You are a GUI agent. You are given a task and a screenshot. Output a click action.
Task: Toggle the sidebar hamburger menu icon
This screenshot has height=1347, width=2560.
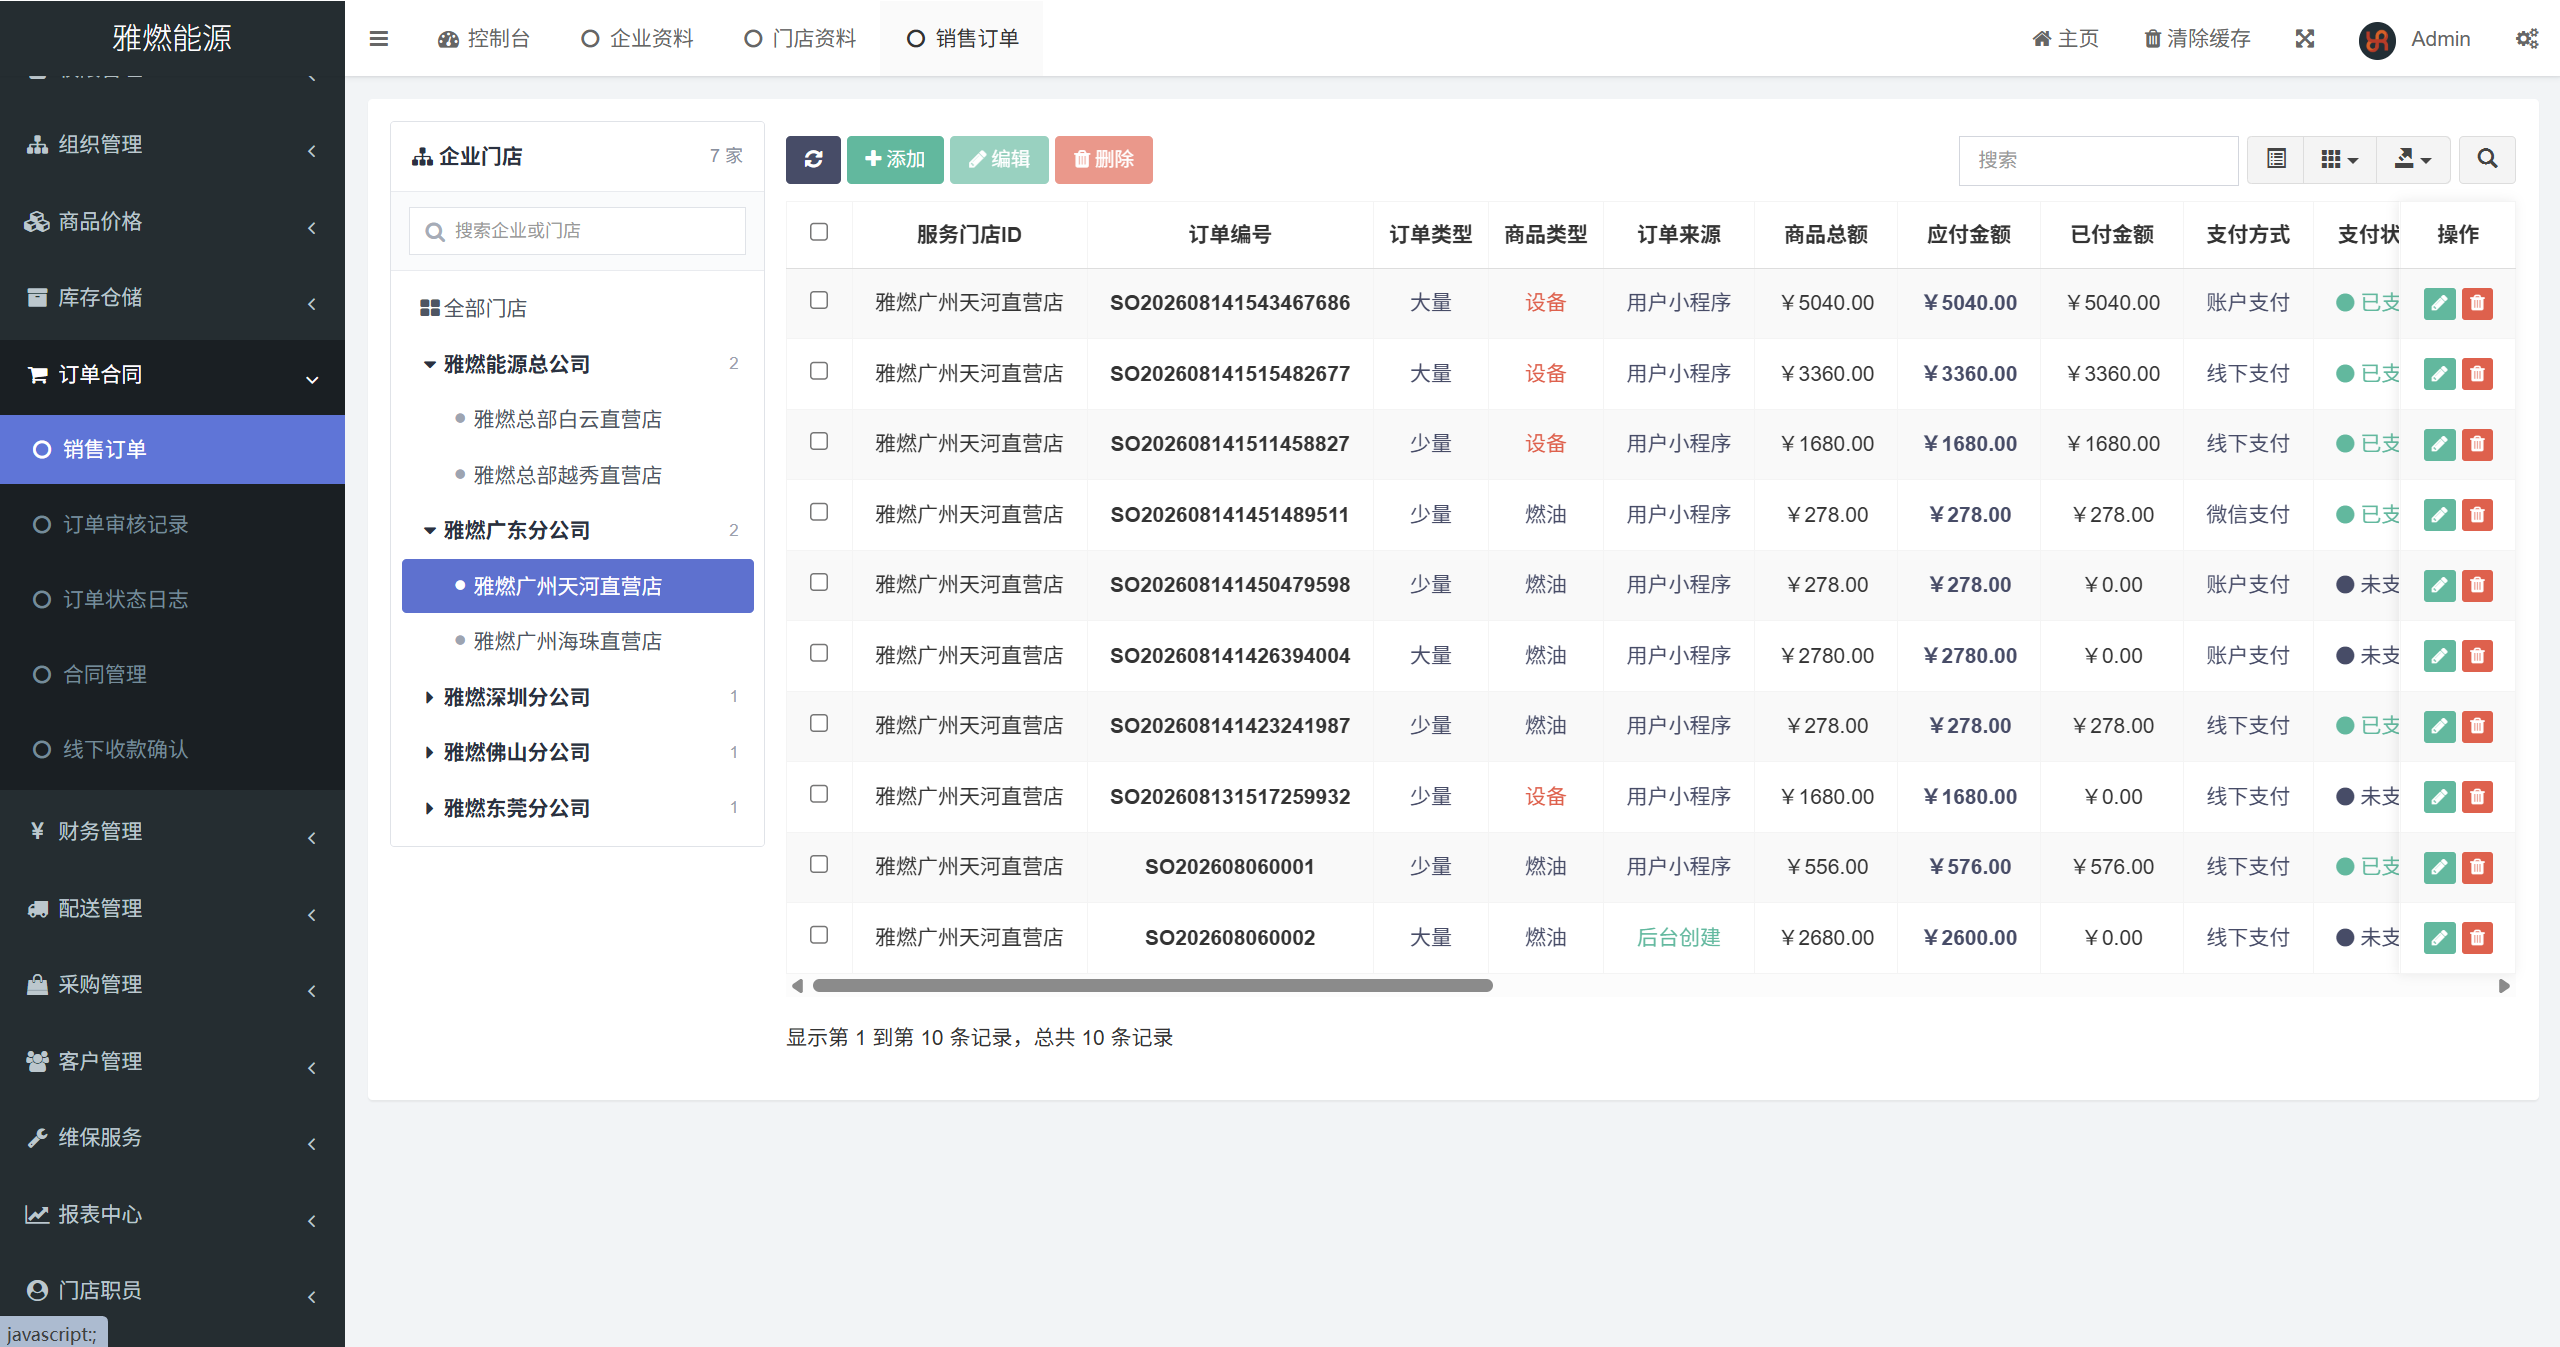click(x=378, y=39)
